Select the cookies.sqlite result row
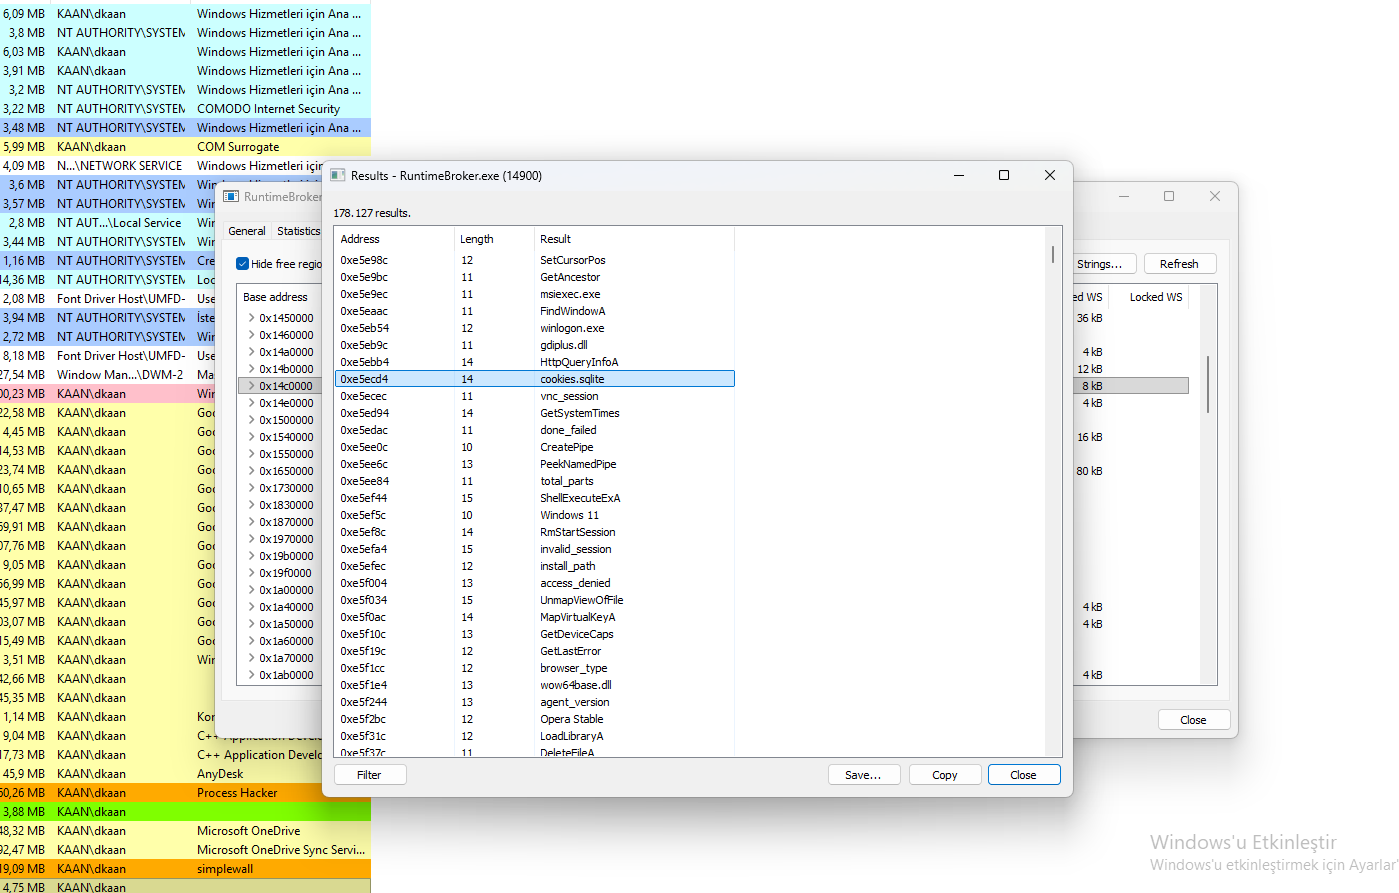Screen dimensions: 1399x893 click(535, 379)
